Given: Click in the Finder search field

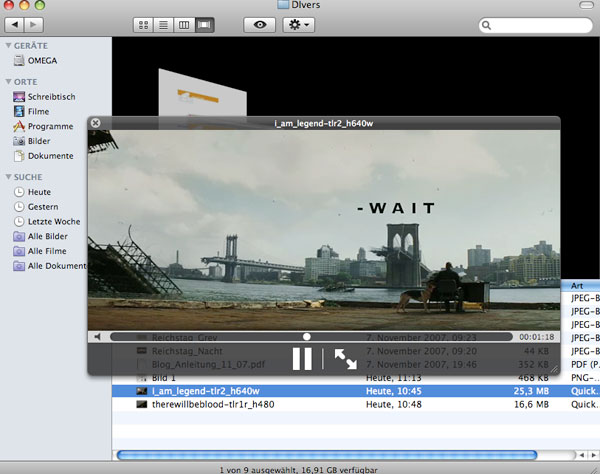Looking at the screenshot, I should point(536,25).
